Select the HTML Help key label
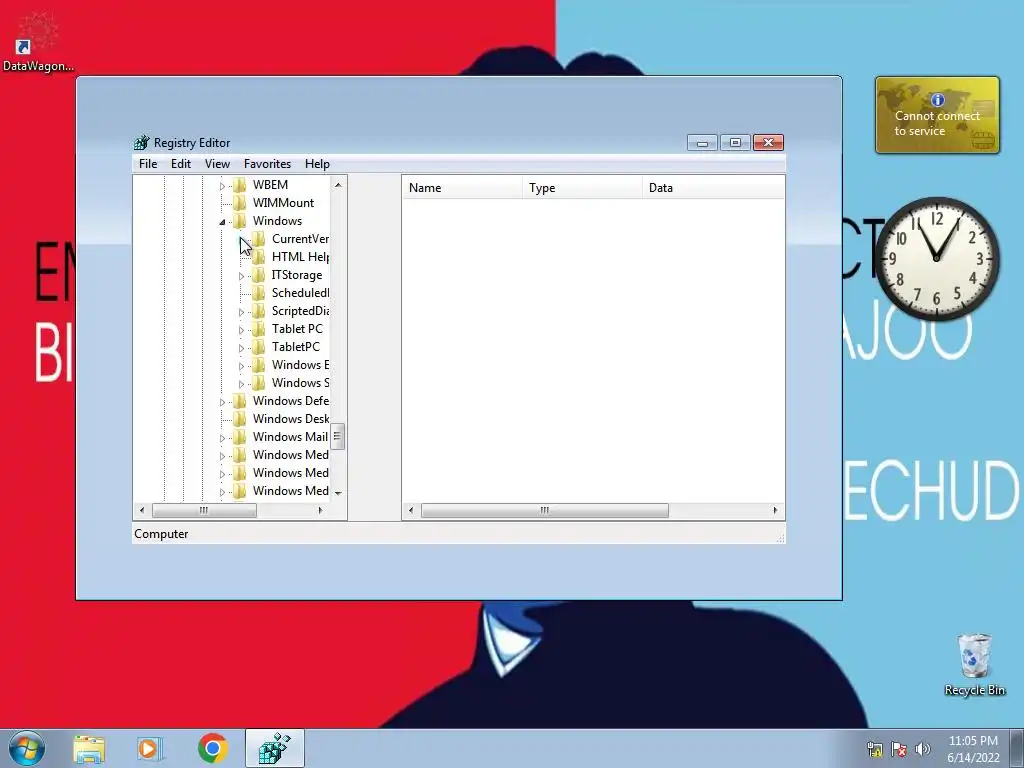 (300, 257)
